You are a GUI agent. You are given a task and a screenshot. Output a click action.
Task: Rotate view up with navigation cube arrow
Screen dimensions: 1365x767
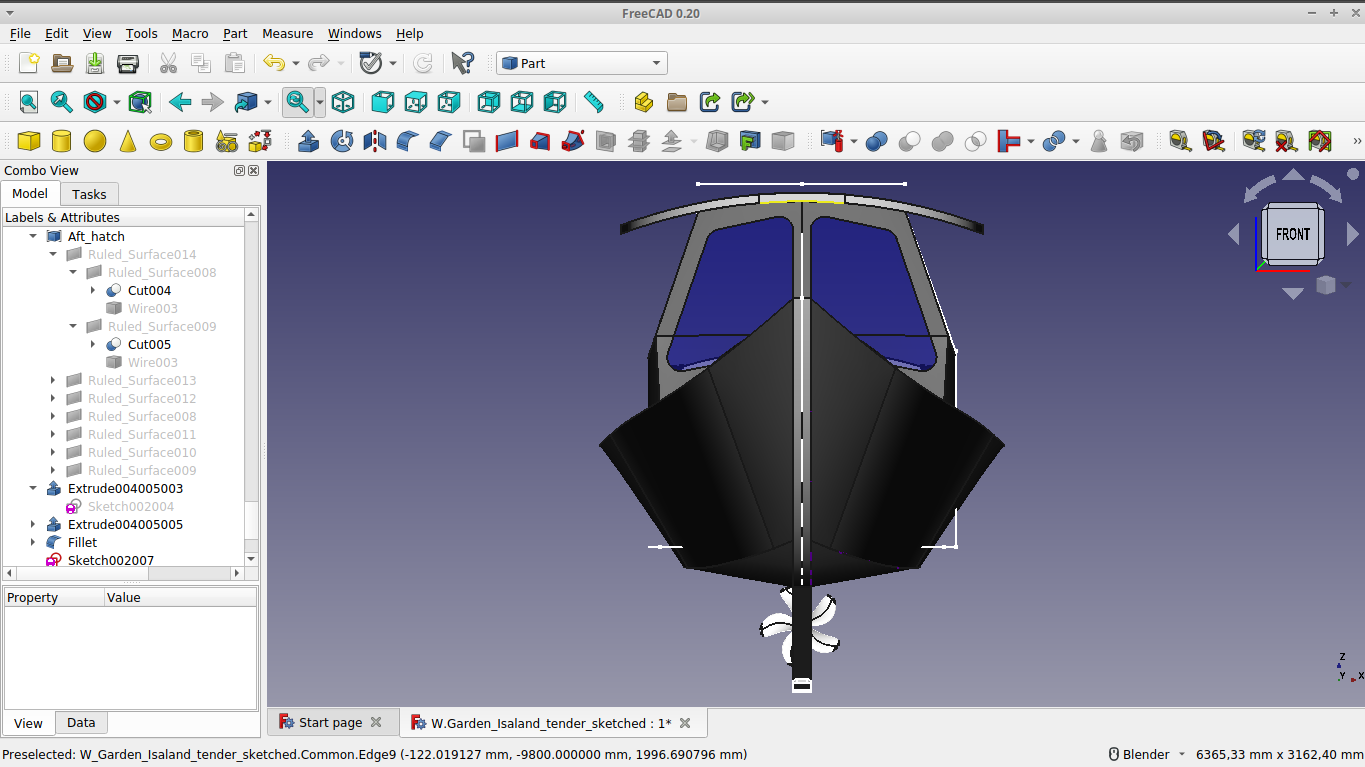click(x=1293, y=175)
